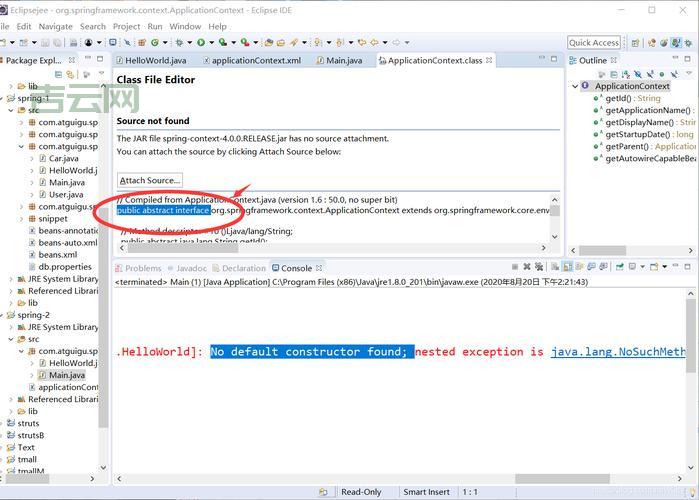Switch to the HelloWorld.java editor tab
Screen dimensions: 699x500
tap(151, 60)
